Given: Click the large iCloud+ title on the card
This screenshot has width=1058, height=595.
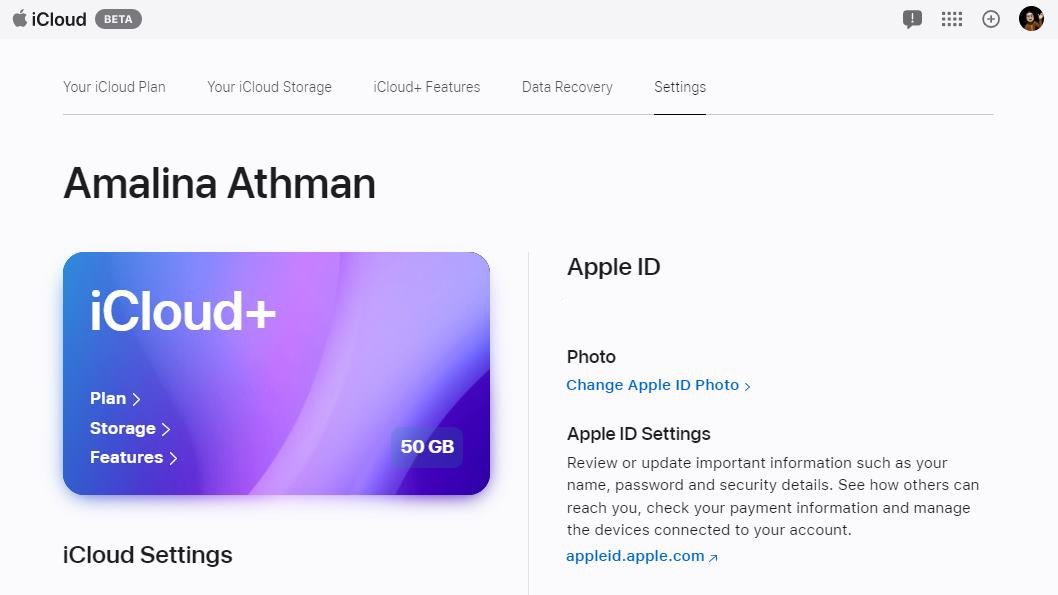Looking at the screenshot, I should click(183, 312).
